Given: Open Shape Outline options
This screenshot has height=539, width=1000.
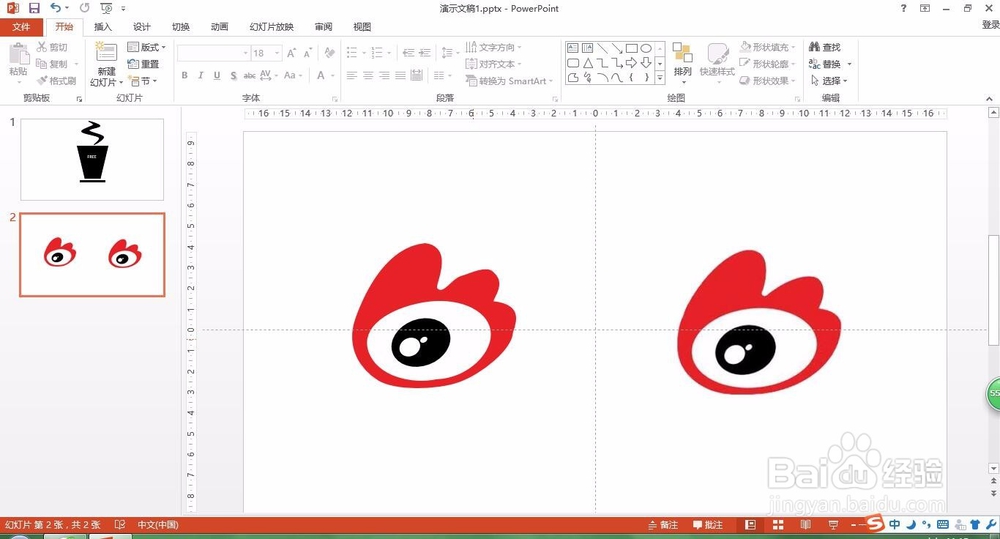Looking at the screenshot, I should pyautogui.click(x=768, y=64).
